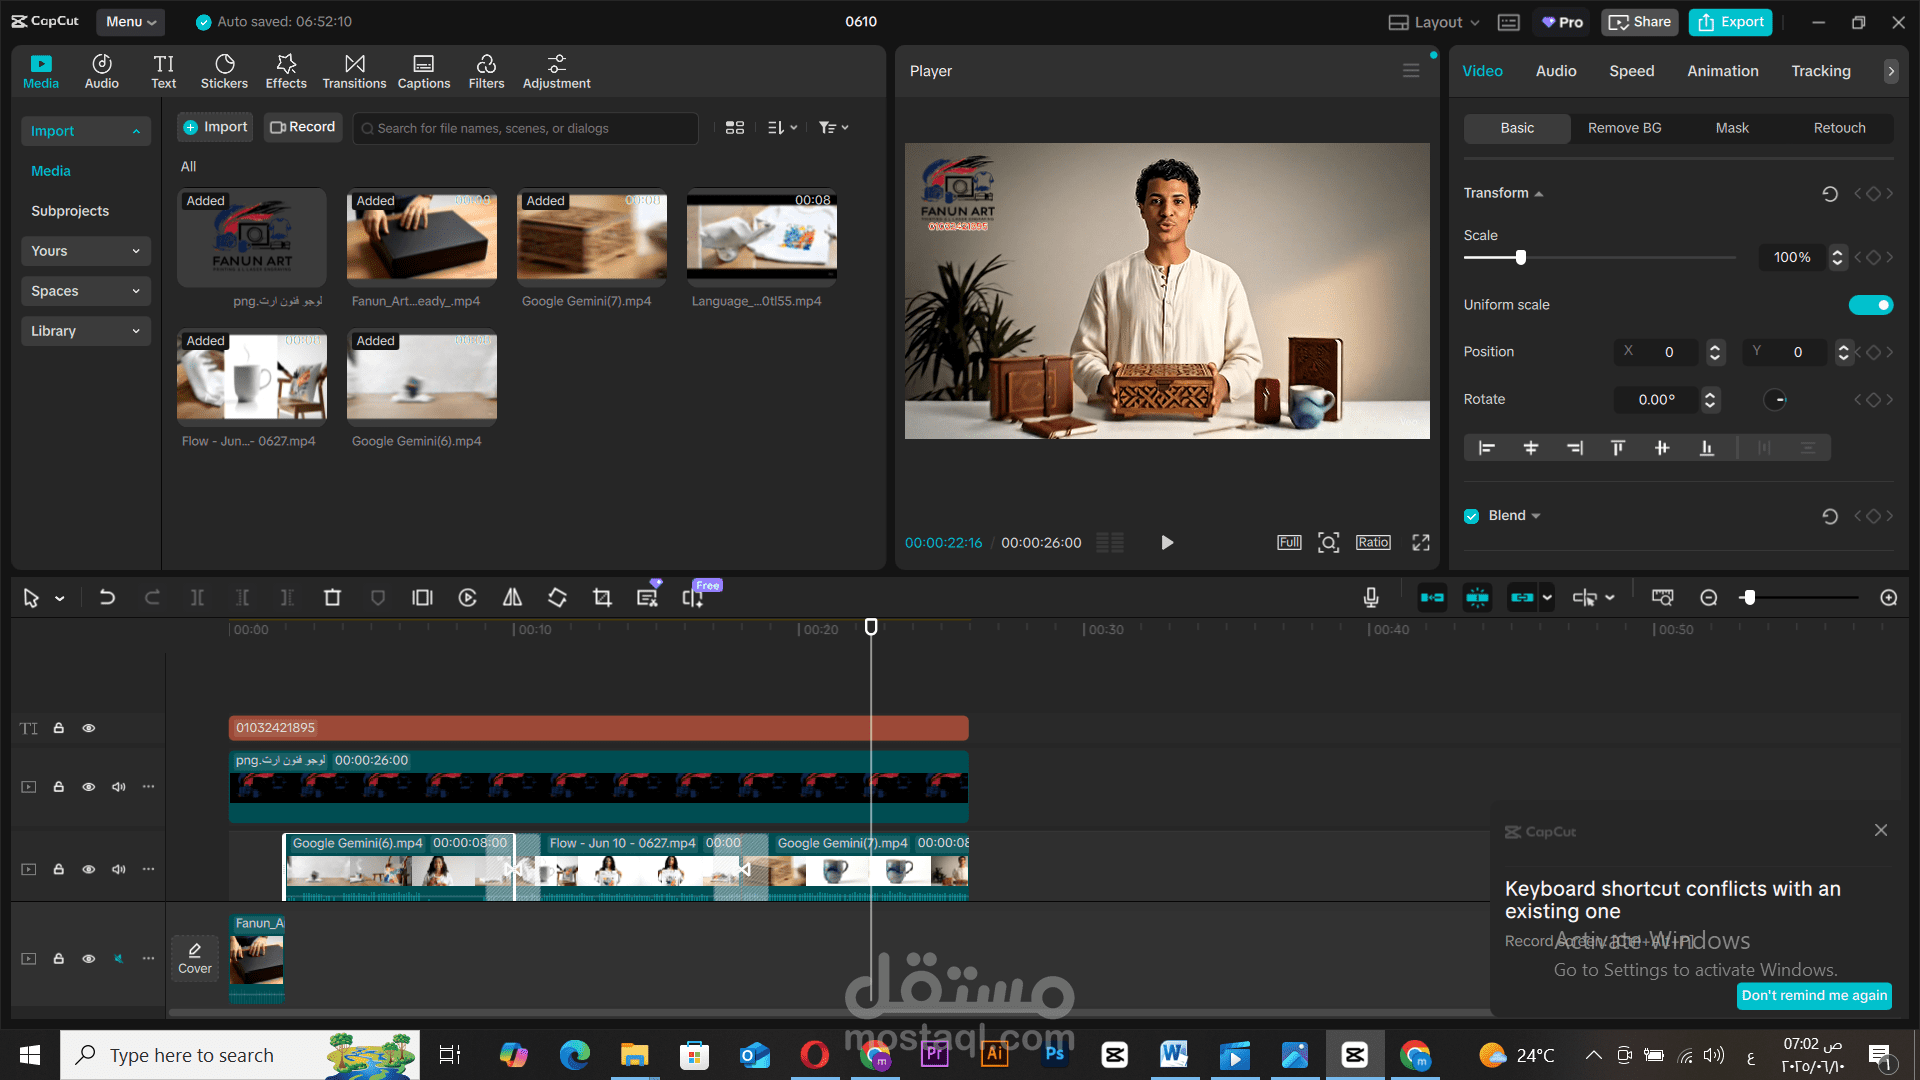The image size is (1920, 1080).
Task: Open the Menu dropdown
Action: tap(131, 22)
